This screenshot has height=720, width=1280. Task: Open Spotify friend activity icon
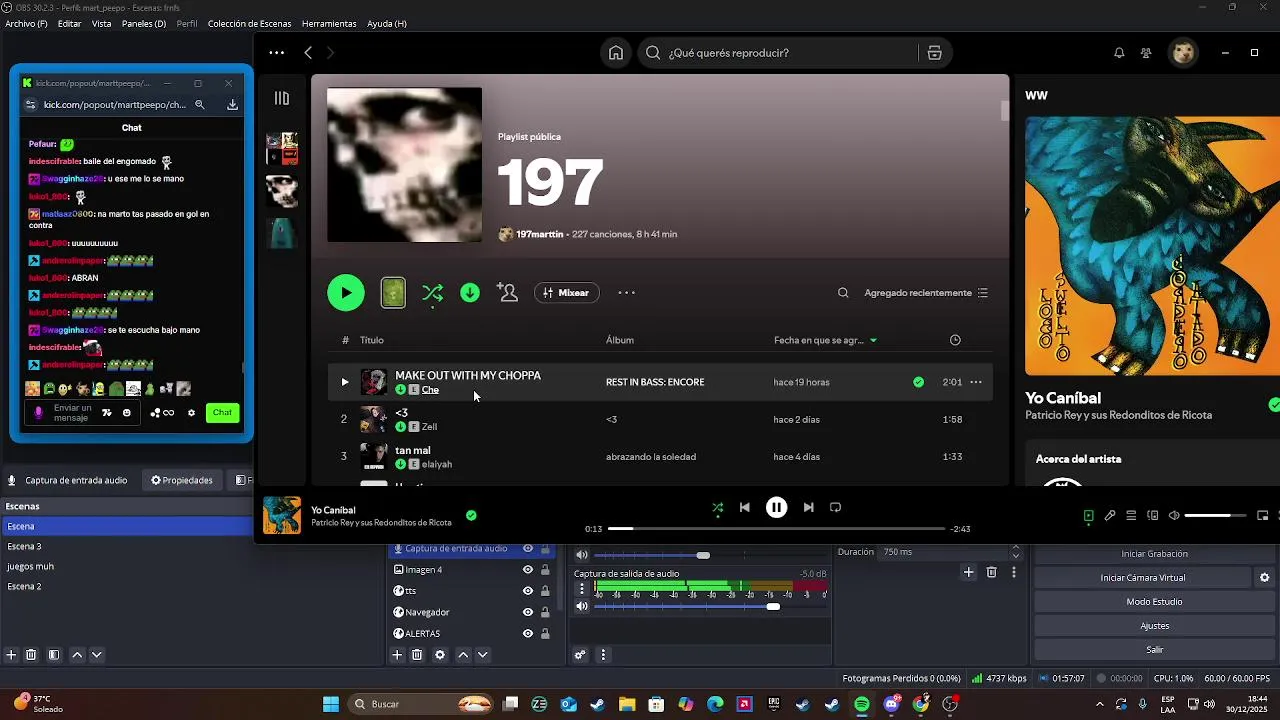[1146, 53]
